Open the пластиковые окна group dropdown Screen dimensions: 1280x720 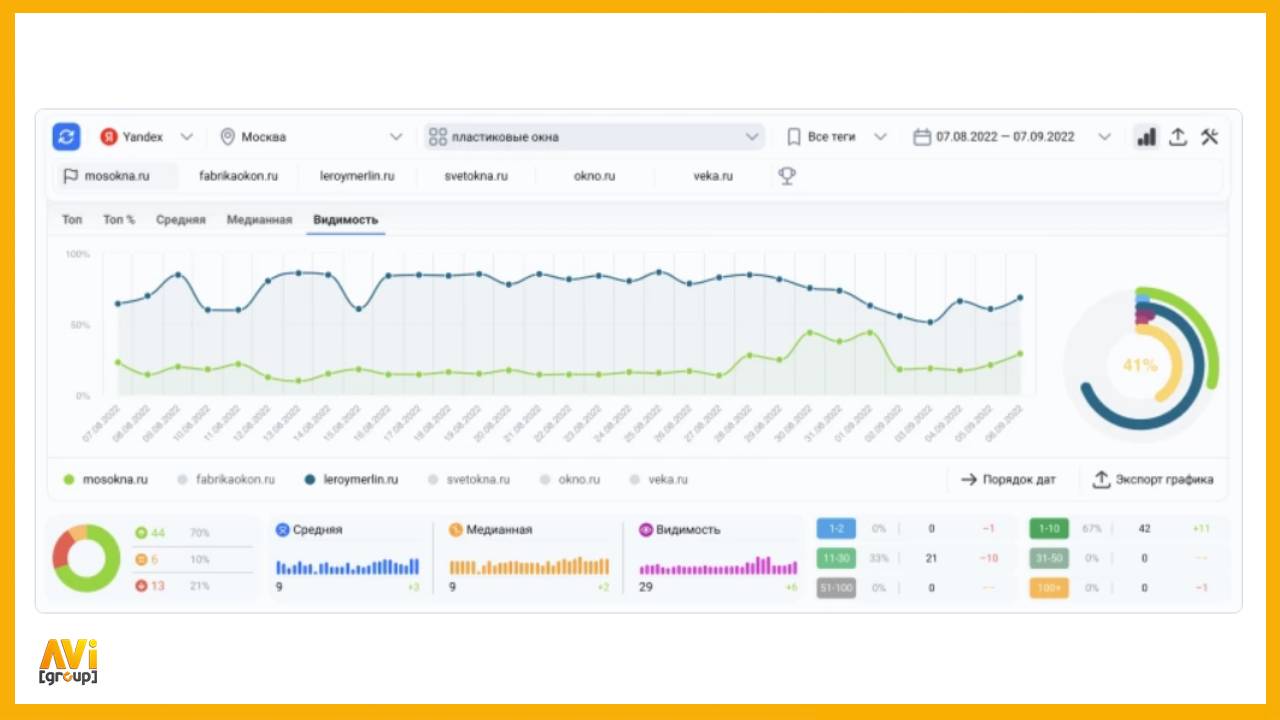[594, 137]
